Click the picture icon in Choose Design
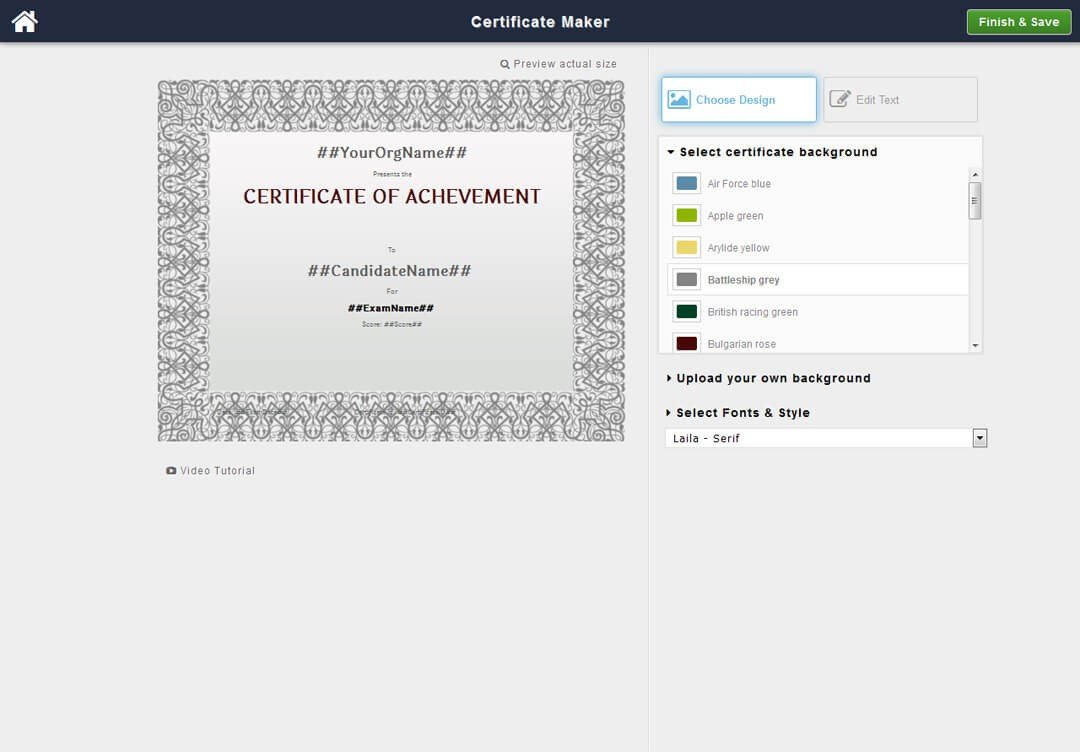Viewport: 1080px width, 752px height. point(679,99)
